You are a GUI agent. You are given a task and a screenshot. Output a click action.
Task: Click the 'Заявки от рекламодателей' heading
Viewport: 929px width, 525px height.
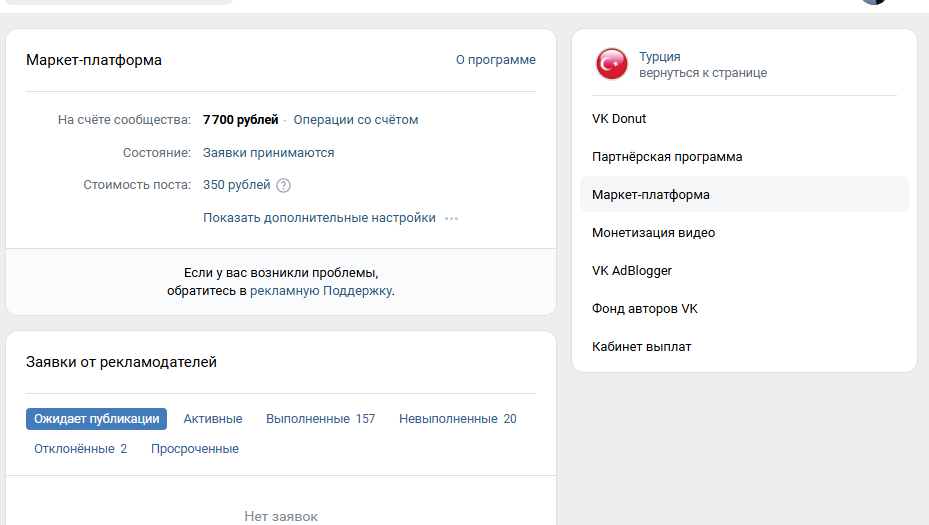[121, 362]
